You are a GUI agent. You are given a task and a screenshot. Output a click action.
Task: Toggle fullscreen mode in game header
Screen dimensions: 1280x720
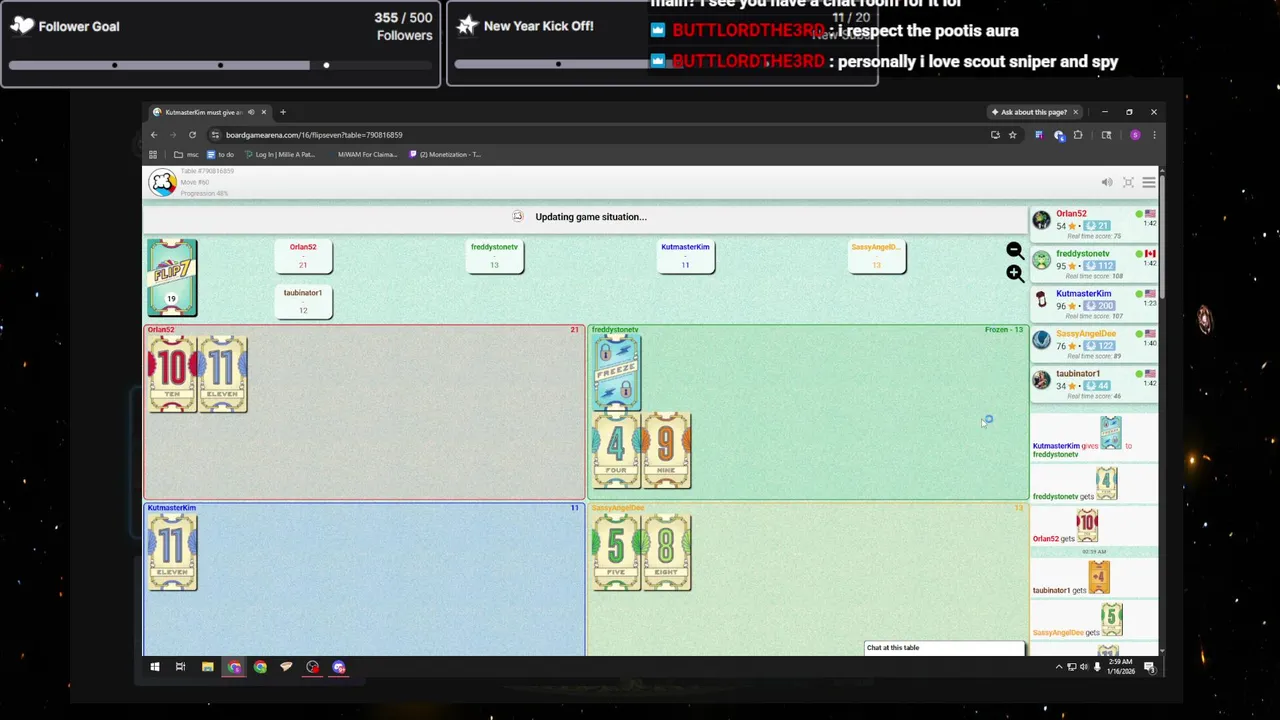click(1128, 182)
